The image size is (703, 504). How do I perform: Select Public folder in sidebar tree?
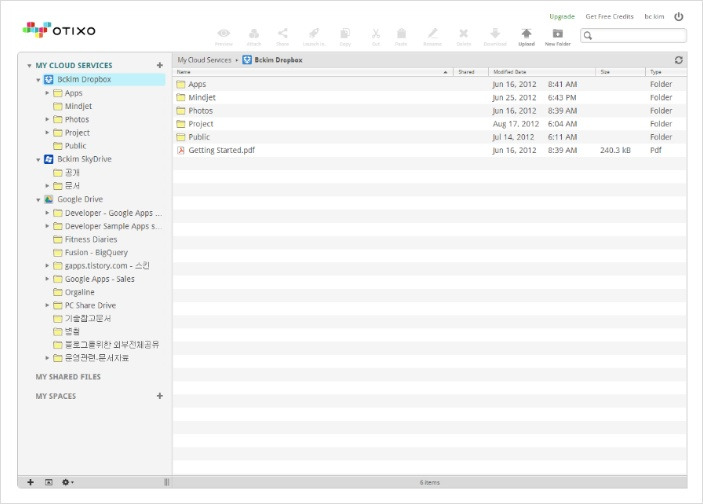(75, 146)
